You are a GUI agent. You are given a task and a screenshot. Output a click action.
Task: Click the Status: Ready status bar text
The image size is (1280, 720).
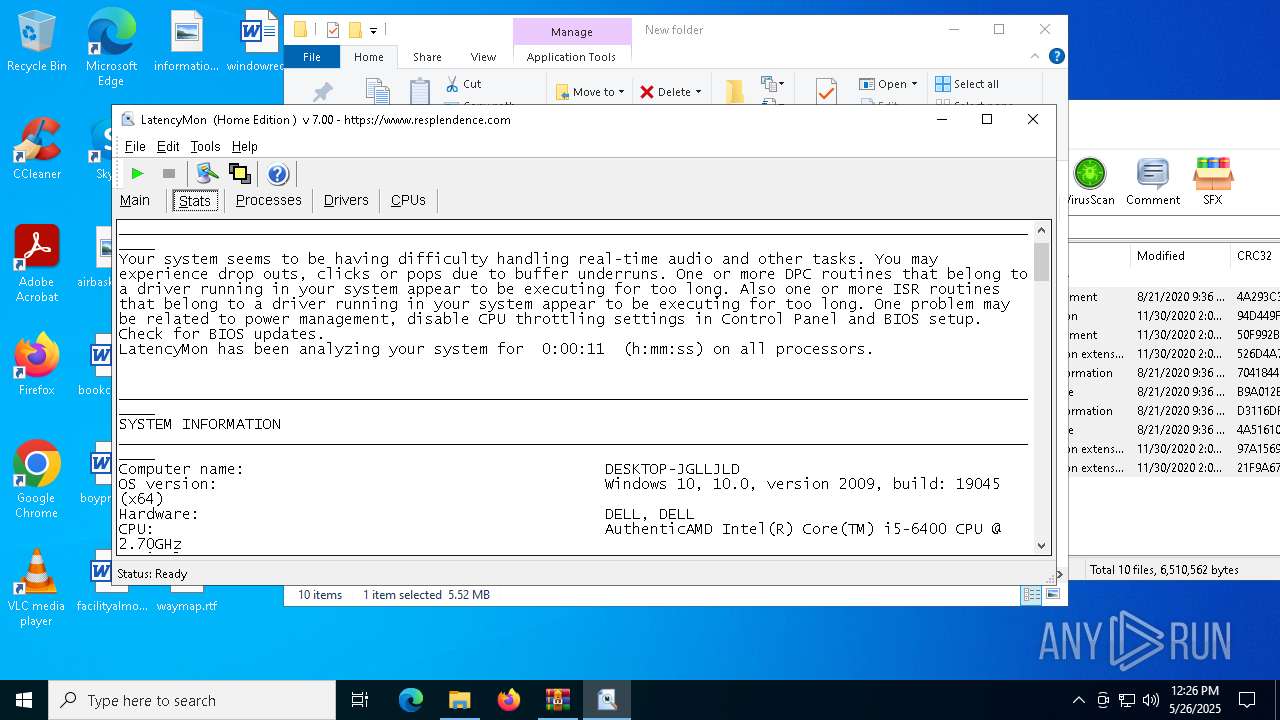tap(152, 574)
